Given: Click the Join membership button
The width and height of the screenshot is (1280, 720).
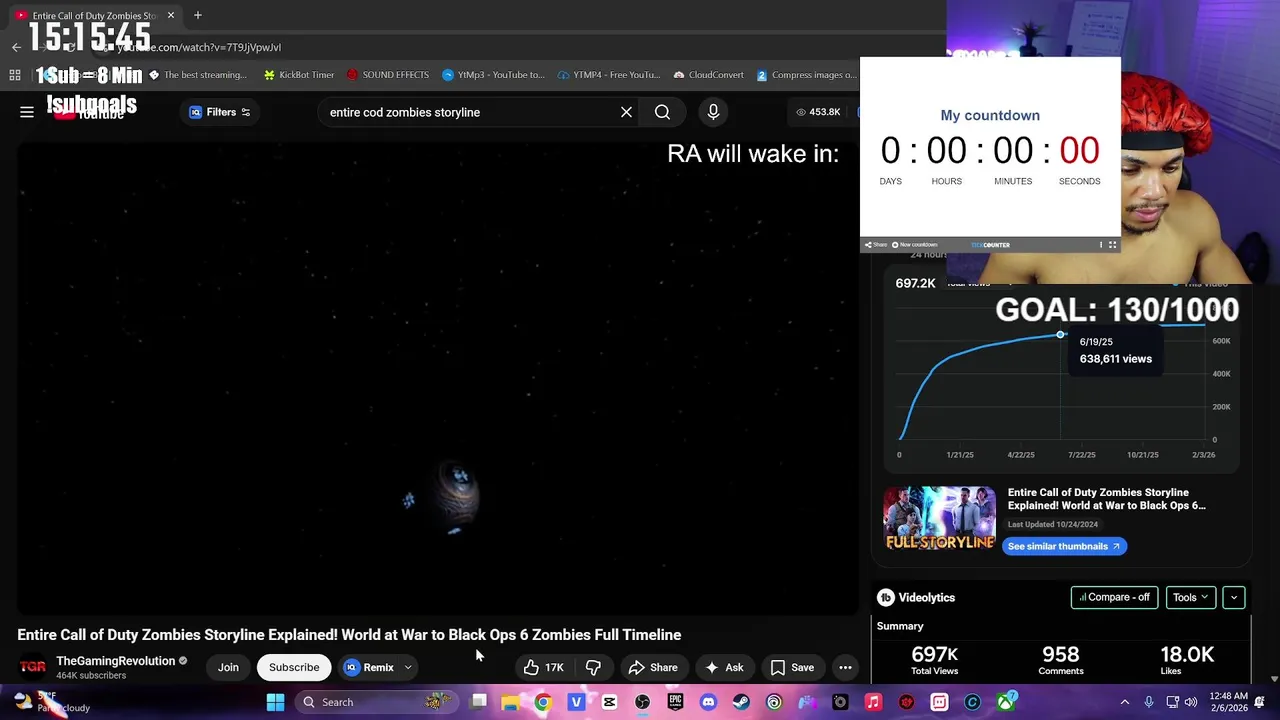Looking at the screenshot, I should coord(228,667).
